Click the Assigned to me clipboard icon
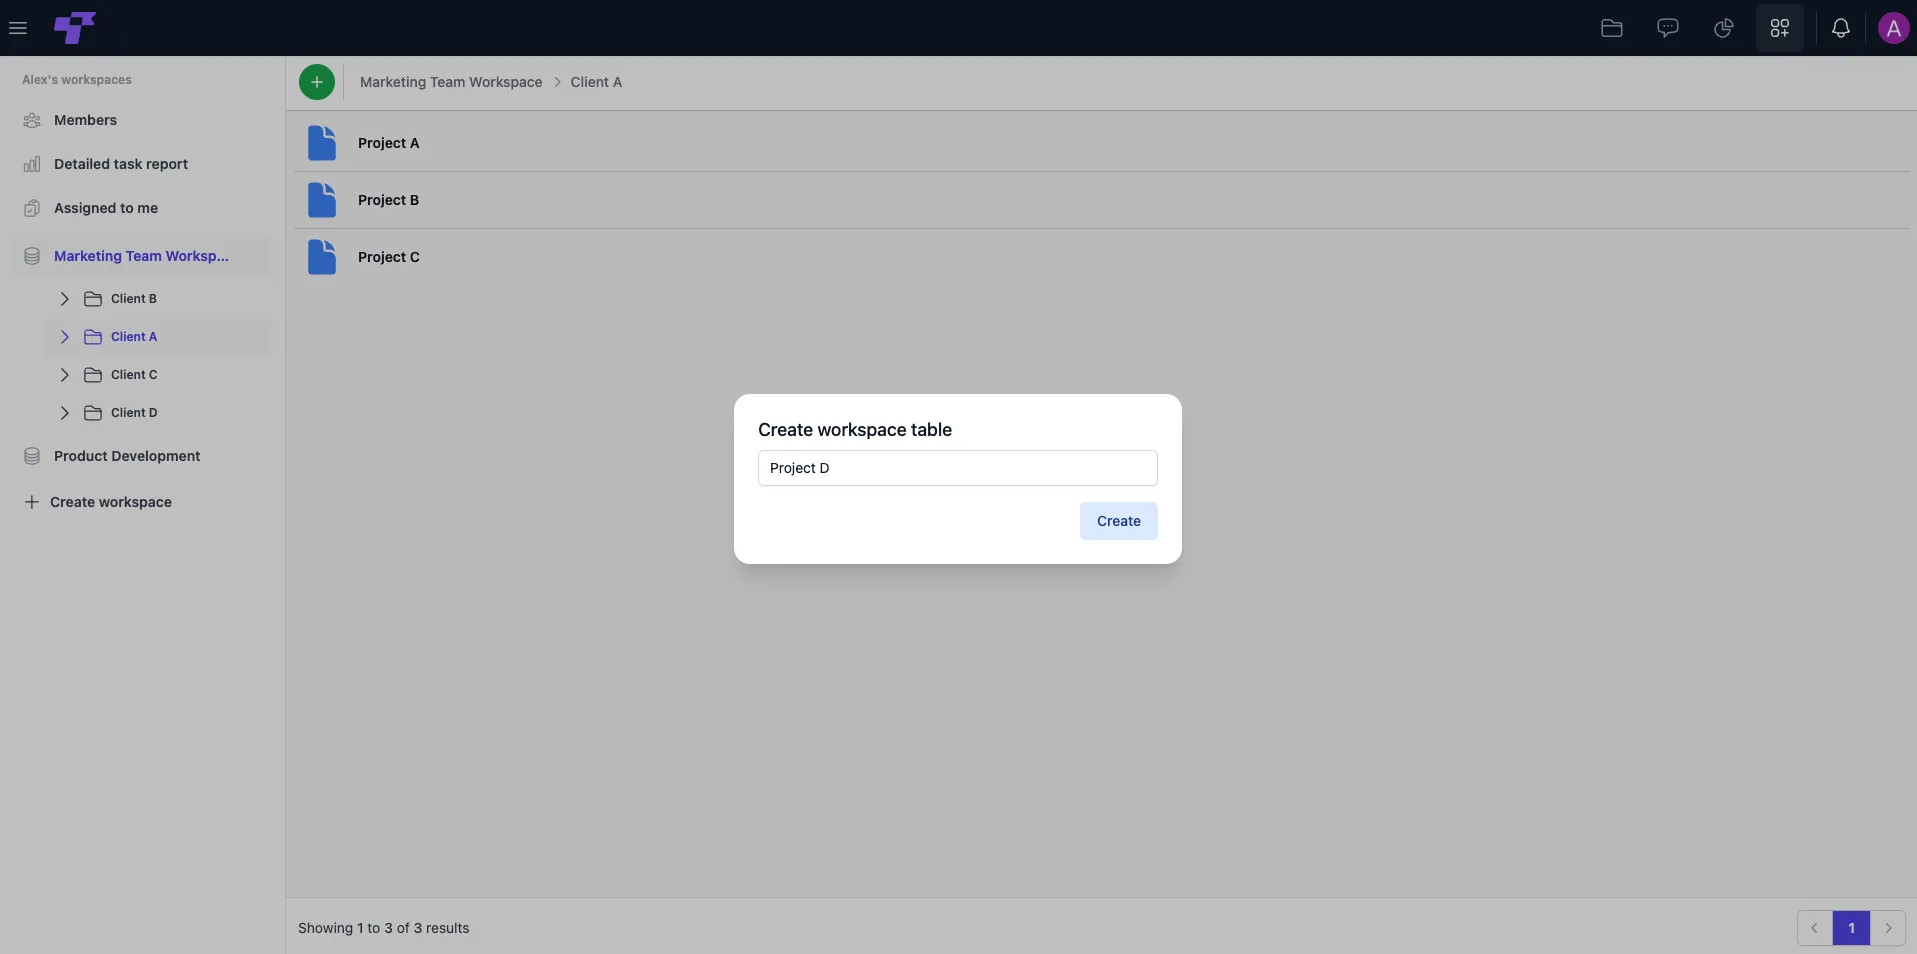The height and width of the screenshot is (954, 1917). pyautogui.click(x=32, y=208)
